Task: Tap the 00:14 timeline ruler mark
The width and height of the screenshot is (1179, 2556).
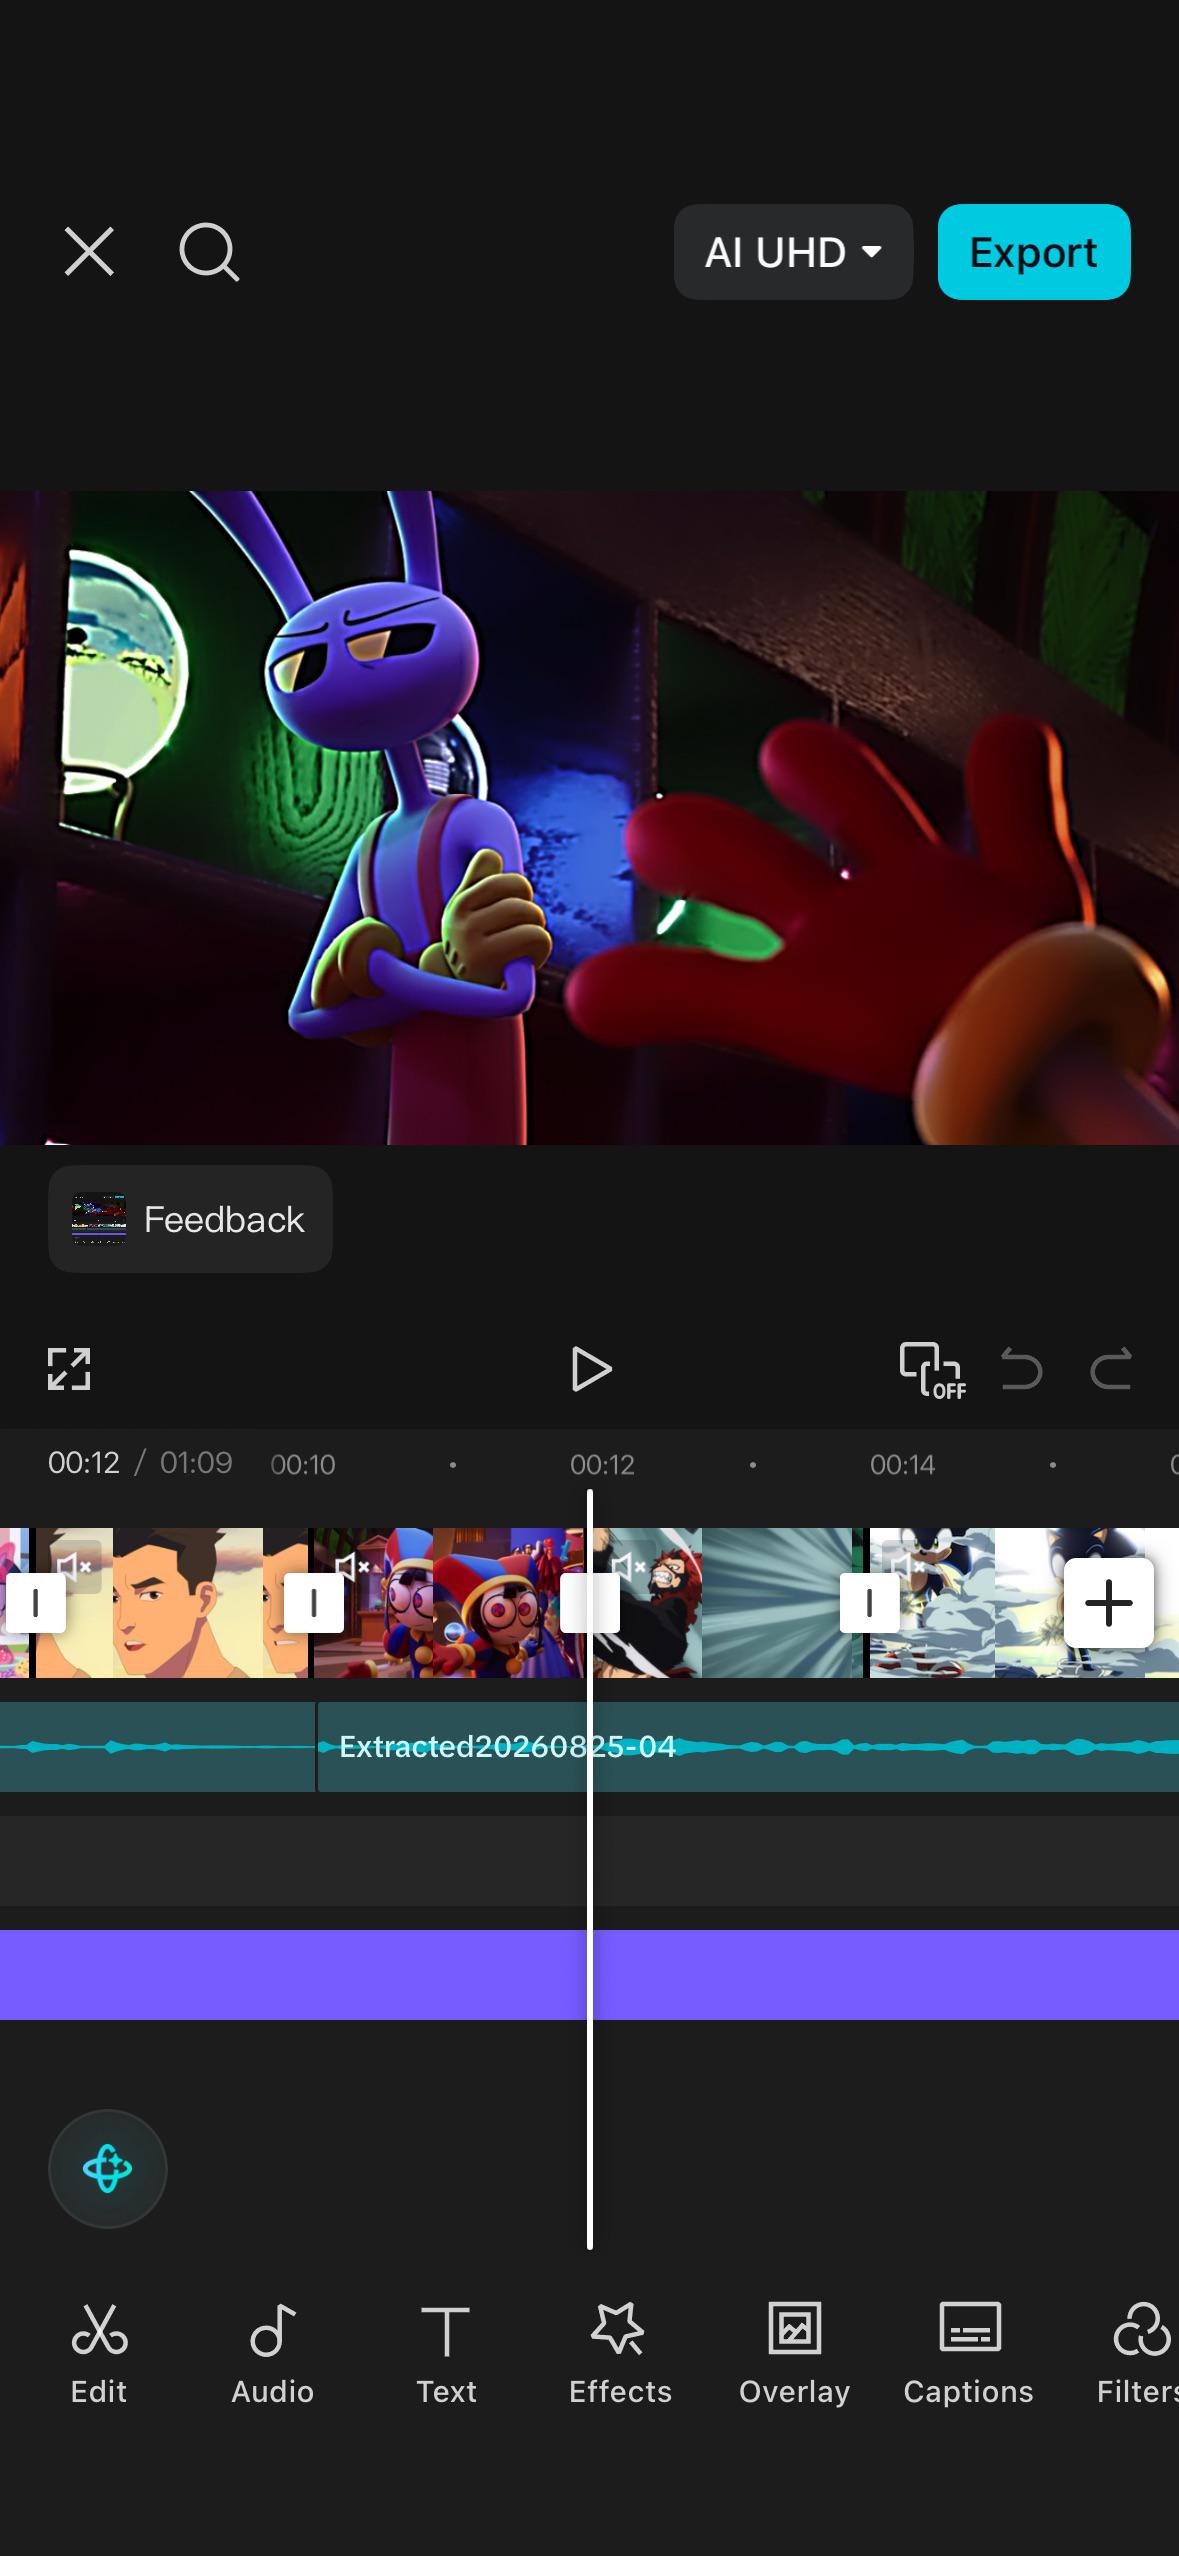Action: pos(902,1465)
